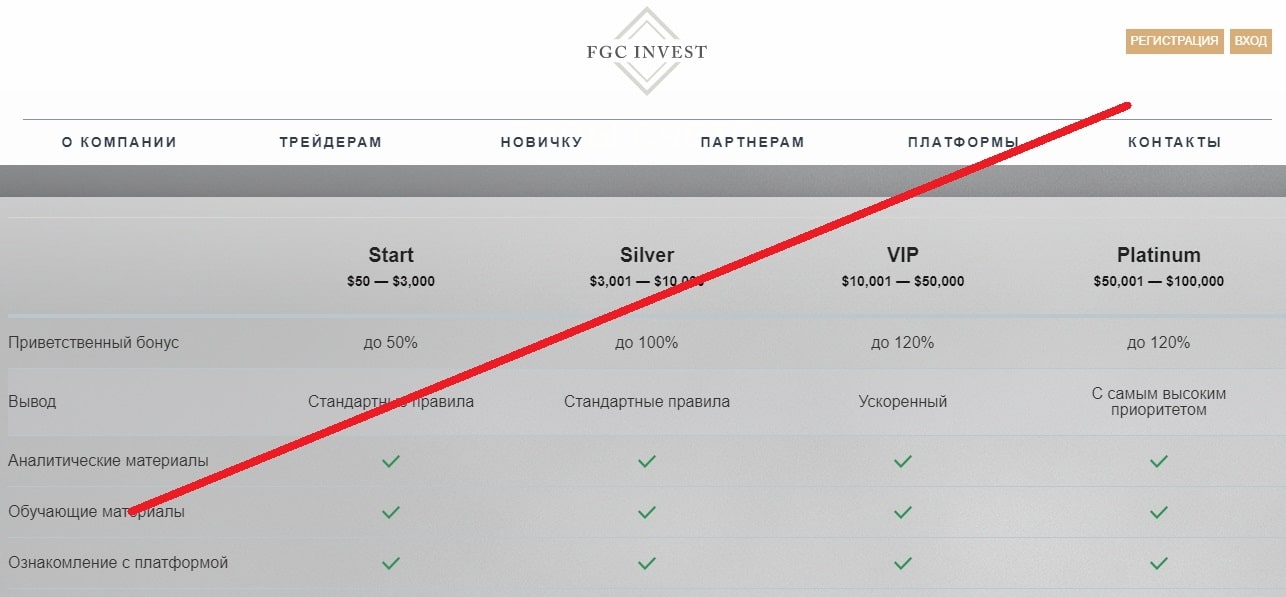Open the О КОМПАНИИ menu
This screenshot has height=597, width=1286.
(119, 142)
